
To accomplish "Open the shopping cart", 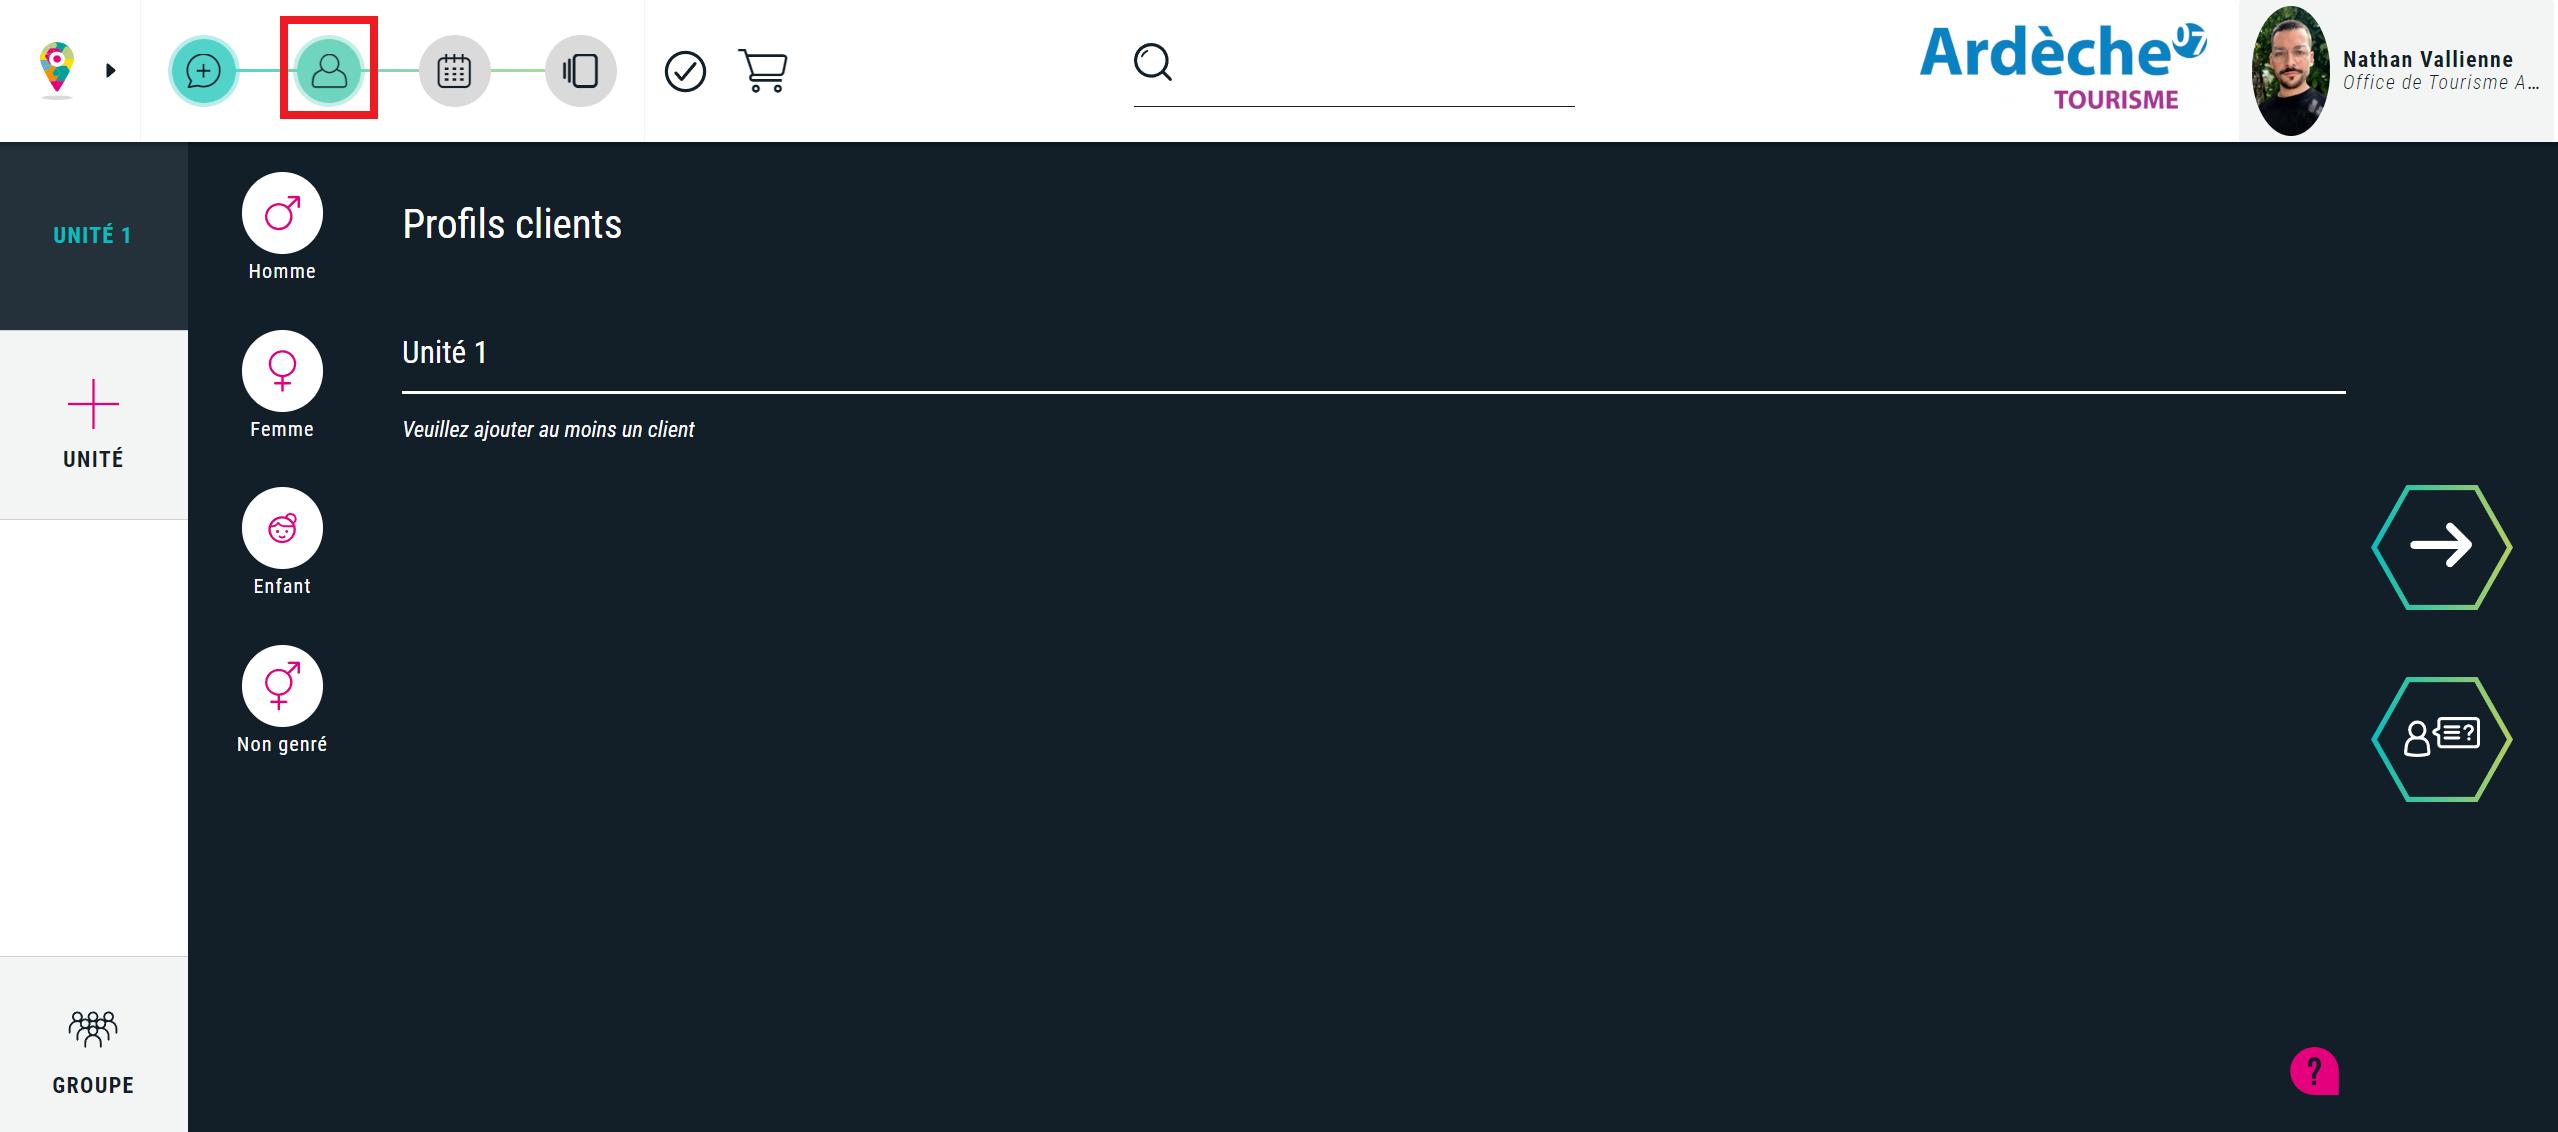I will (x=763, y=70).
